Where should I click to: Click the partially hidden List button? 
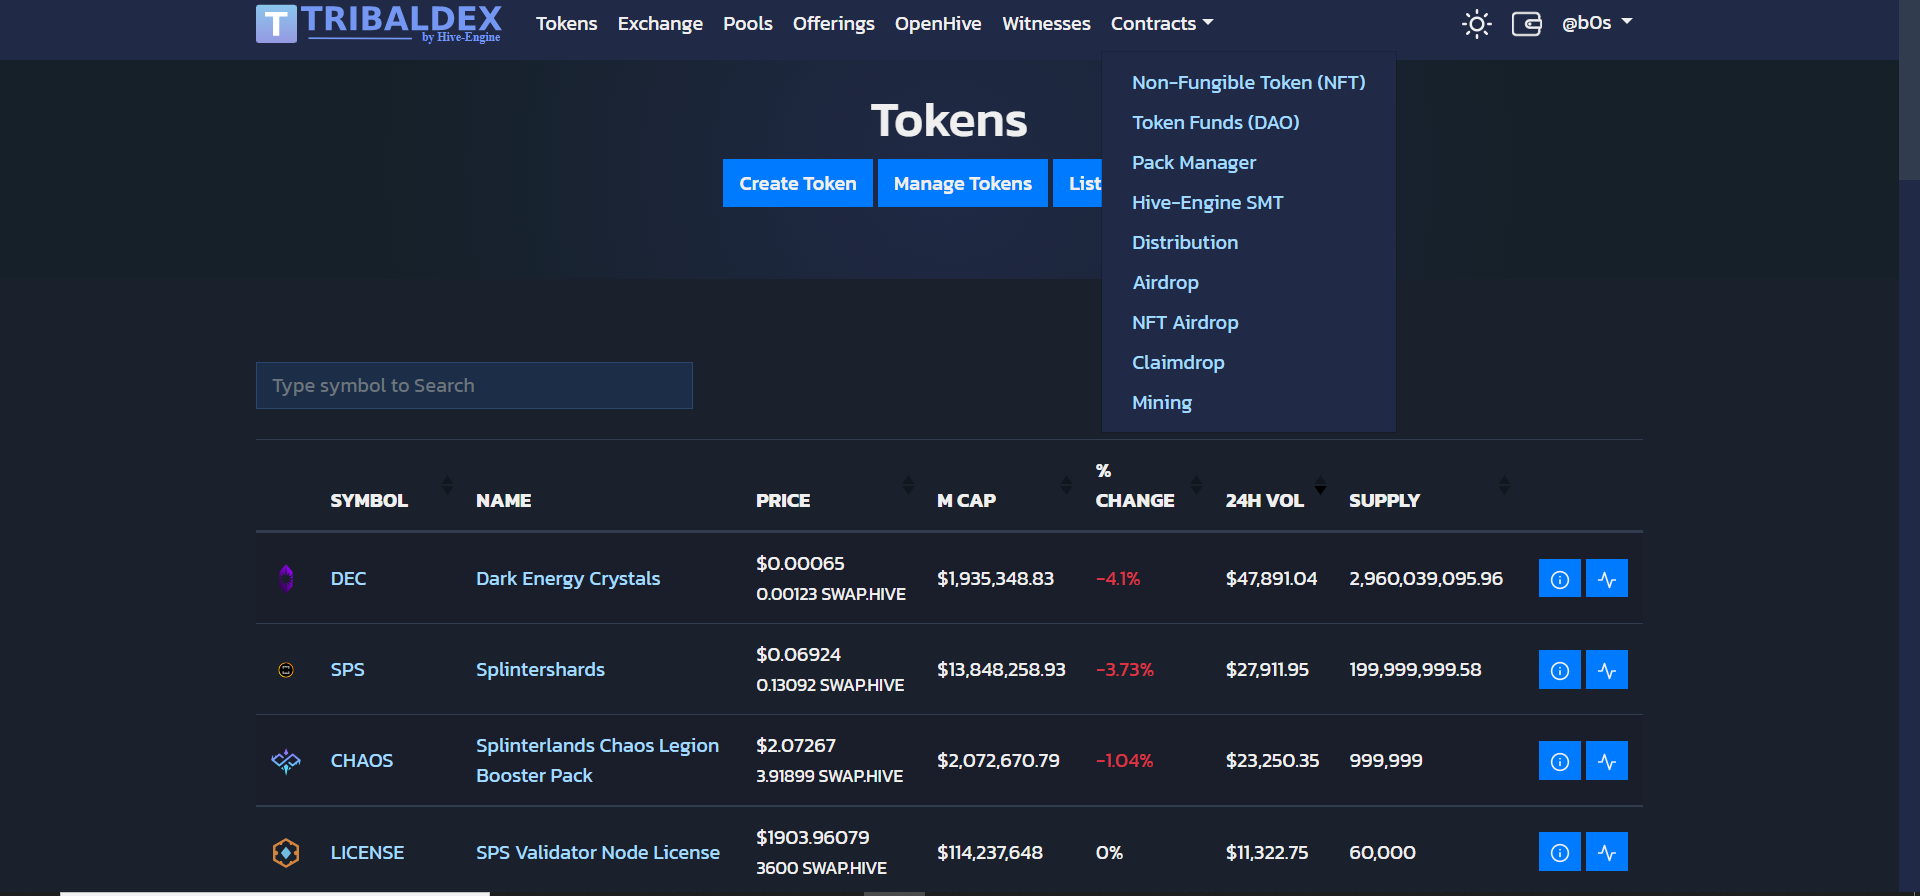coord(1078,183)
